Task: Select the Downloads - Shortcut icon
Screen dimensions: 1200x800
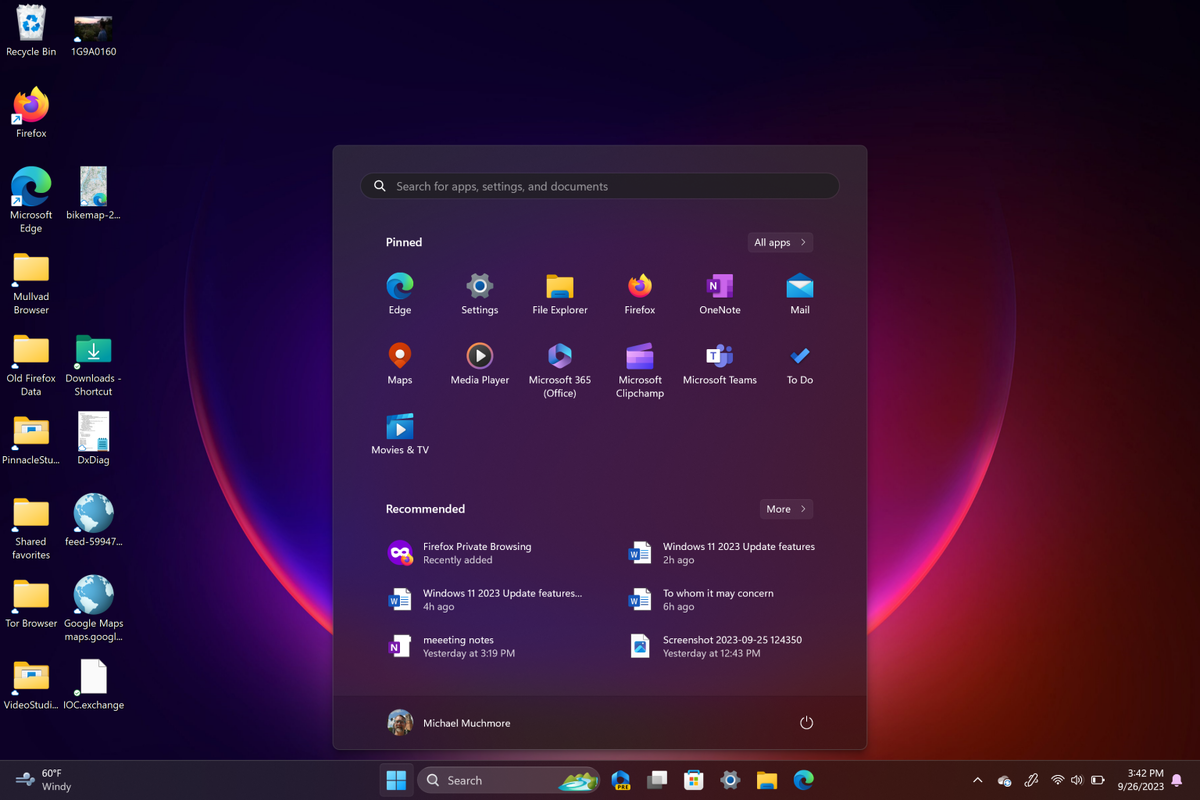Action: (93, 365)
